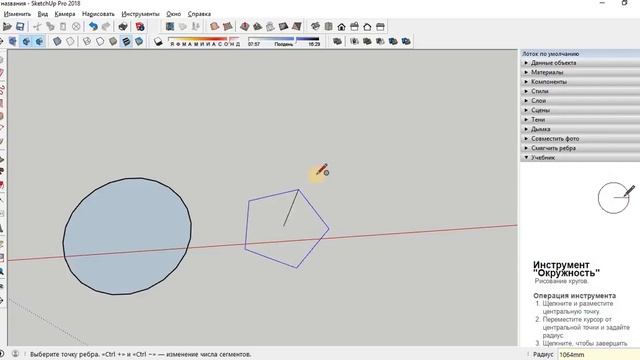Select the Stamp sandbox tool
Image resolution: width=640 pixels, height=360 pixels.
coord(258,27)
